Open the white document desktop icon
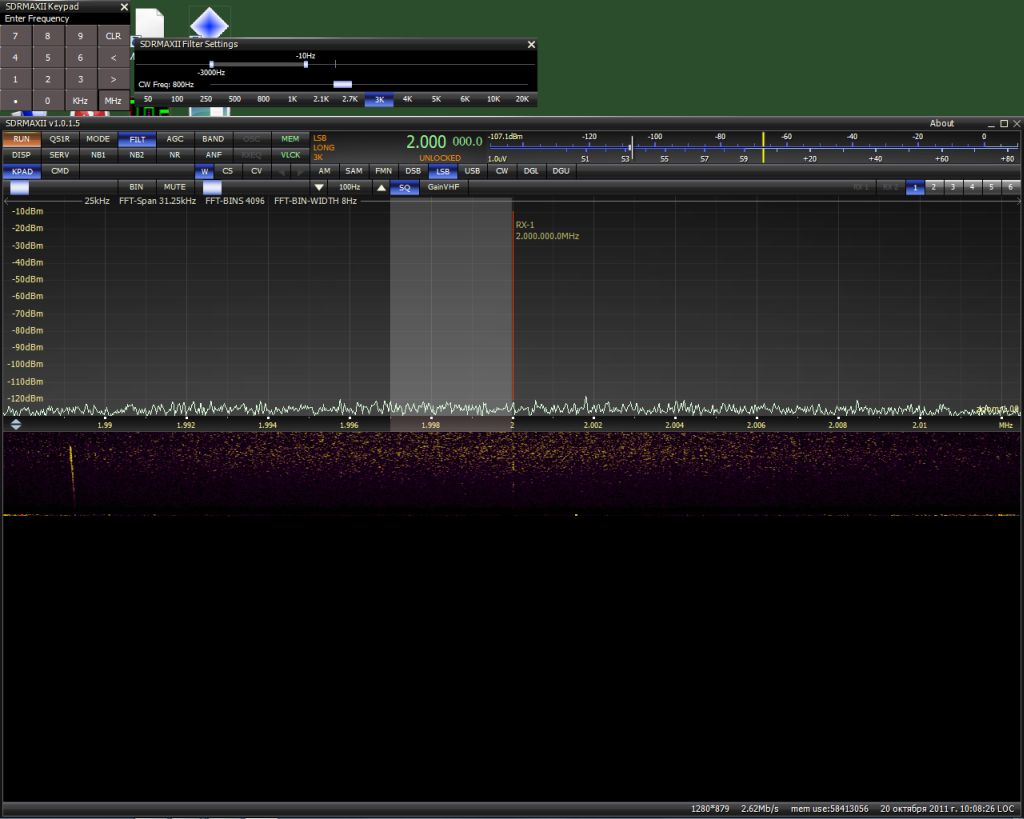The image size is (1024, 819). click(150, 24)
